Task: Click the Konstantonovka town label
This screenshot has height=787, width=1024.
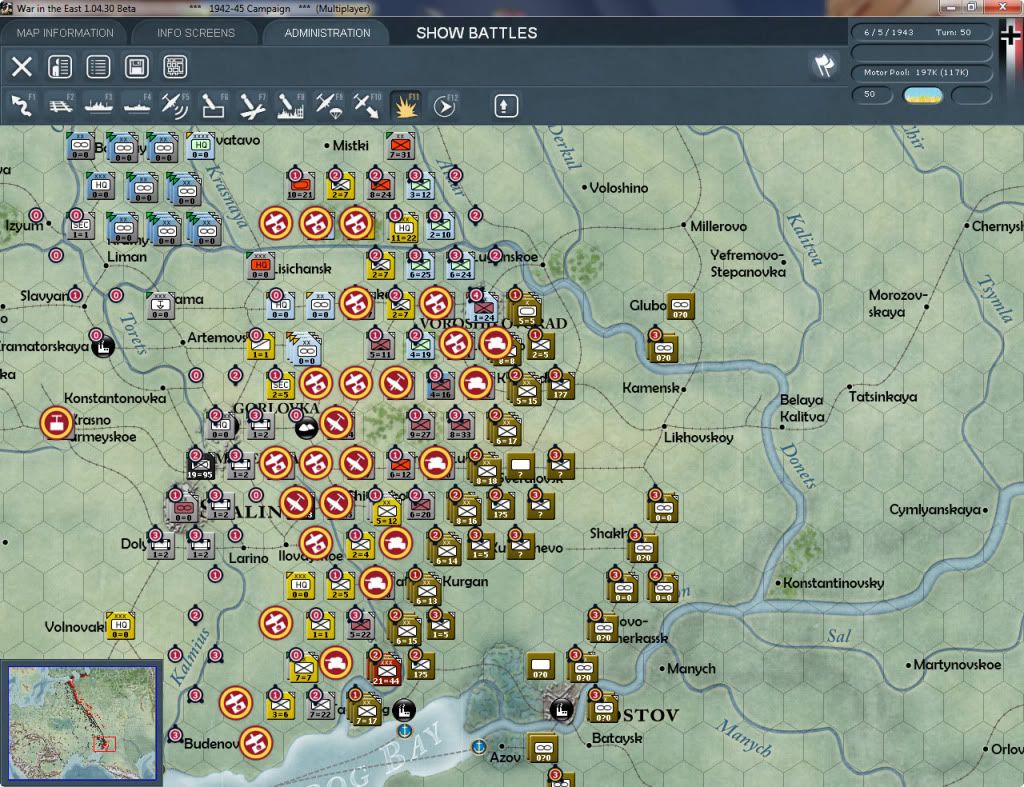Action: tap(115, 398)
